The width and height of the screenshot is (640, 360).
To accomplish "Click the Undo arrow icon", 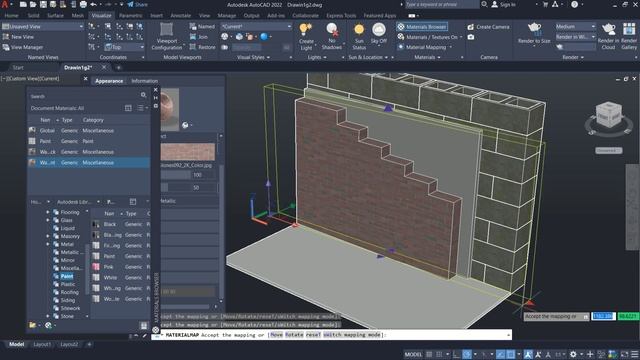I will point(94,4).
